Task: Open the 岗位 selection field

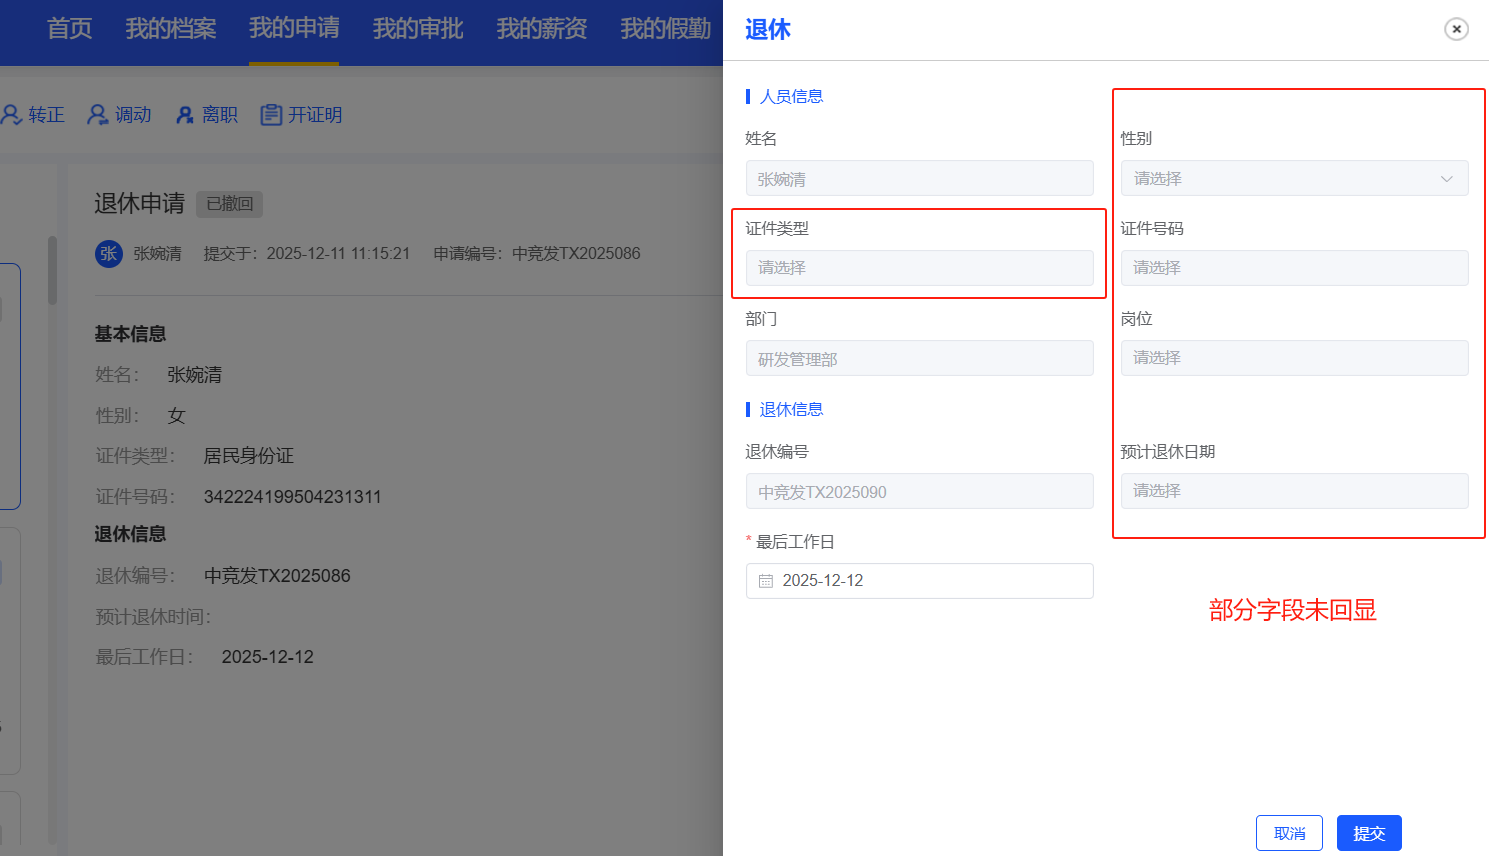Action: (1294, 358)
